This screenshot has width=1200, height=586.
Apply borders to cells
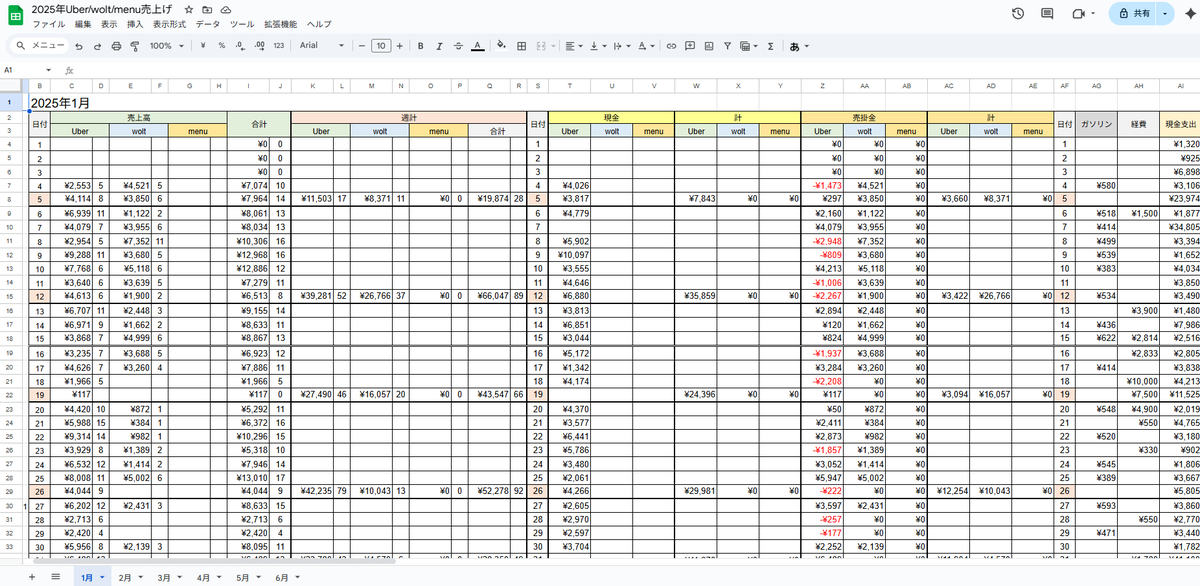point(520,46)
